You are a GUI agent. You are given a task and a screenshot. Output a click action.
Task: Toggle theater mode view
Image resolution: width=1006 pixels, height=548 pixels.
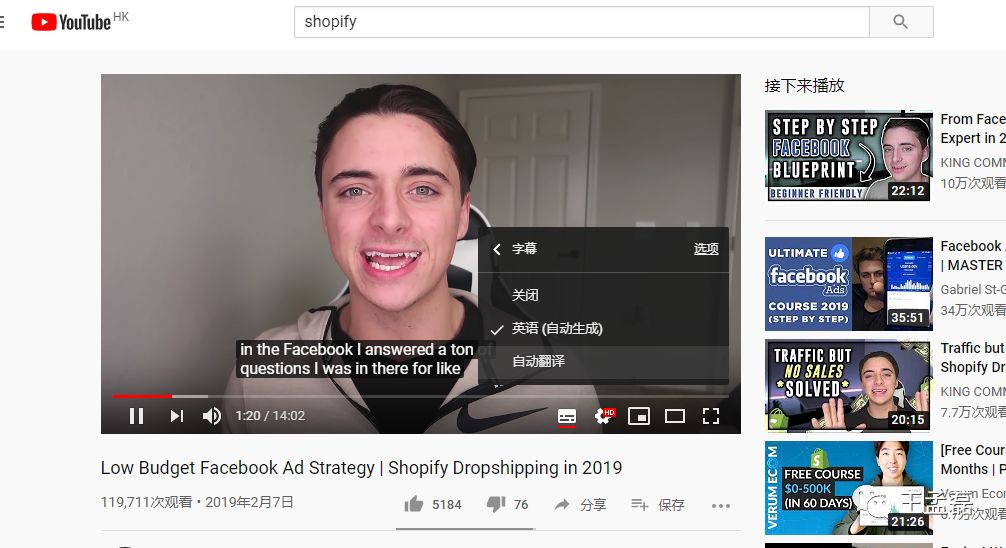pos(674,416)
